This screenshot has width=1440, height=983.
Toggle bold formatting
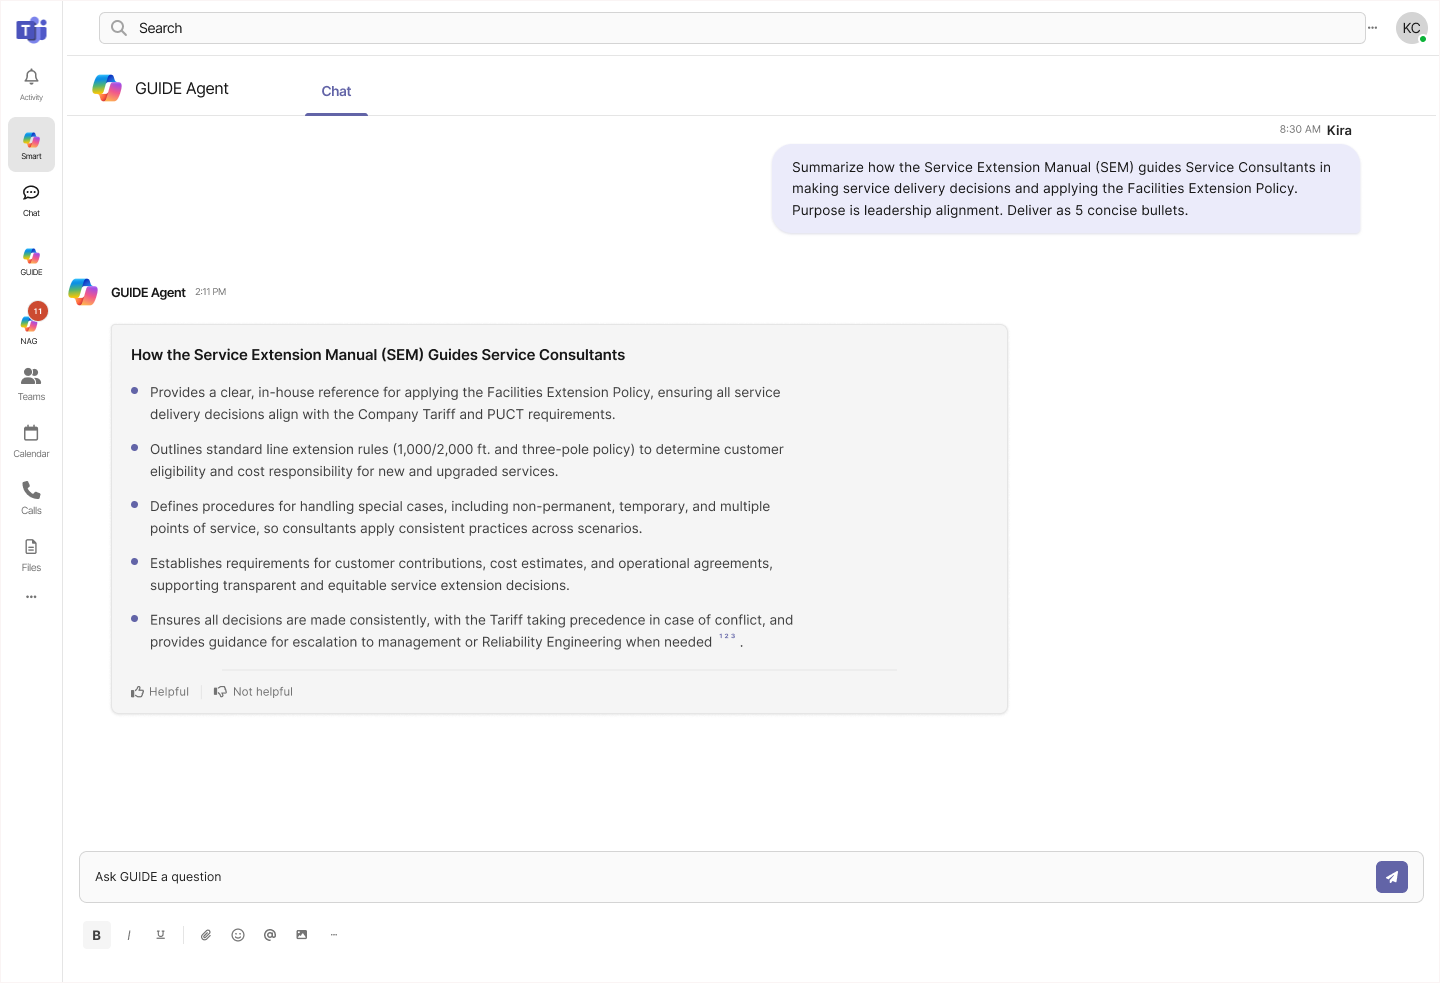pyautogui.click(x=97, y=935)
